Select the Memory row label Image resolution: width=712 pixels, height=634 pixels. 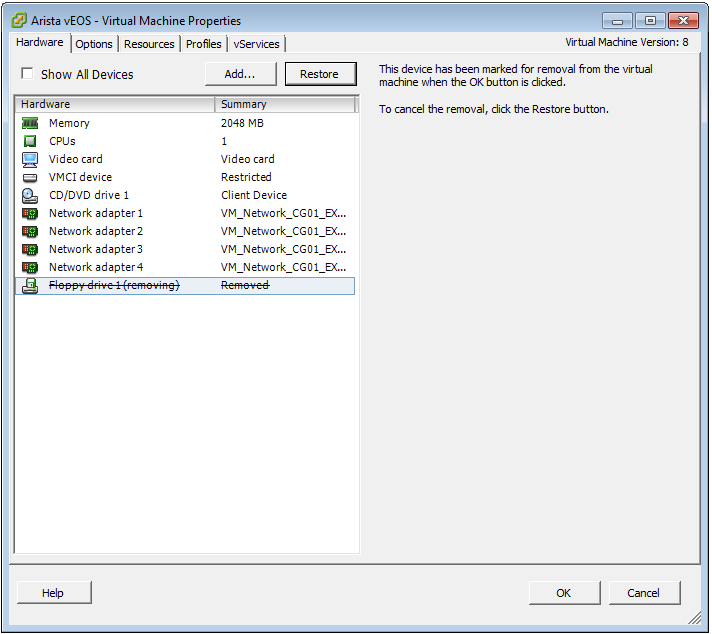(x=69, y=123)
